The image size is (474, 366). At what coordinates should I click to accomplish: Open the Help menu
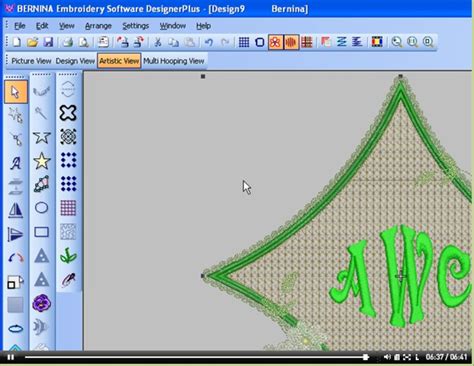[203, 26]
